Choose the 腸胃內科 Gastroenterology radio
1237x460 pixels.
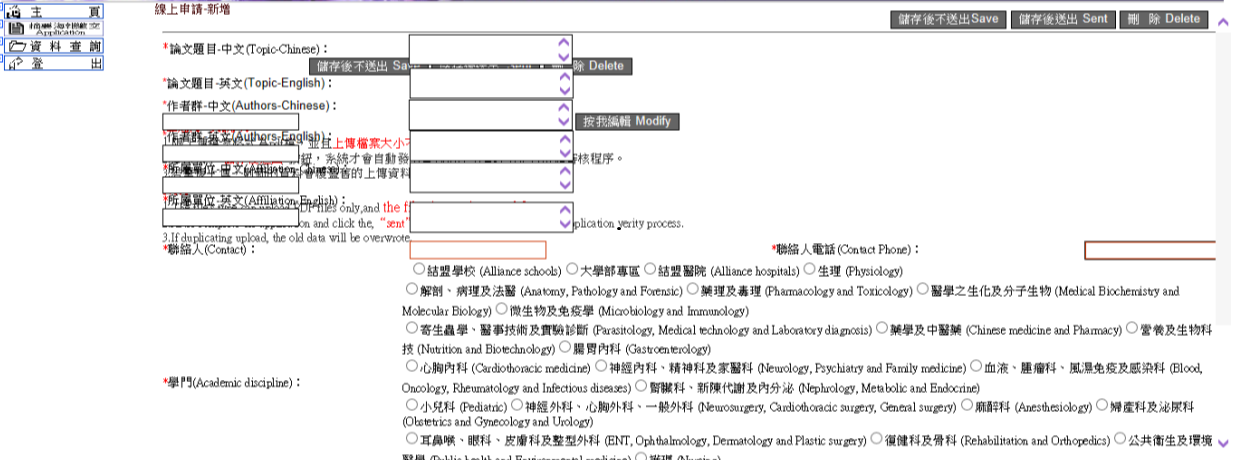click(565, 347)
